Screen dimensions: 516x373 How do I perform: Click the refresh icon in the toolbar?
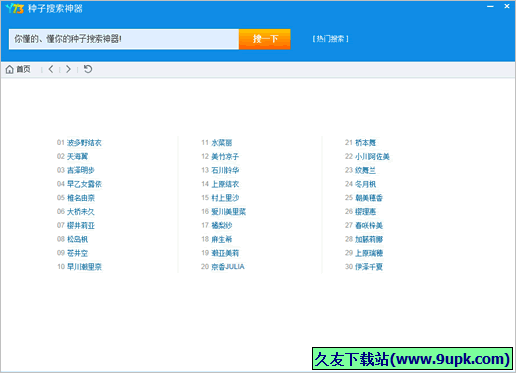point(88,69)
